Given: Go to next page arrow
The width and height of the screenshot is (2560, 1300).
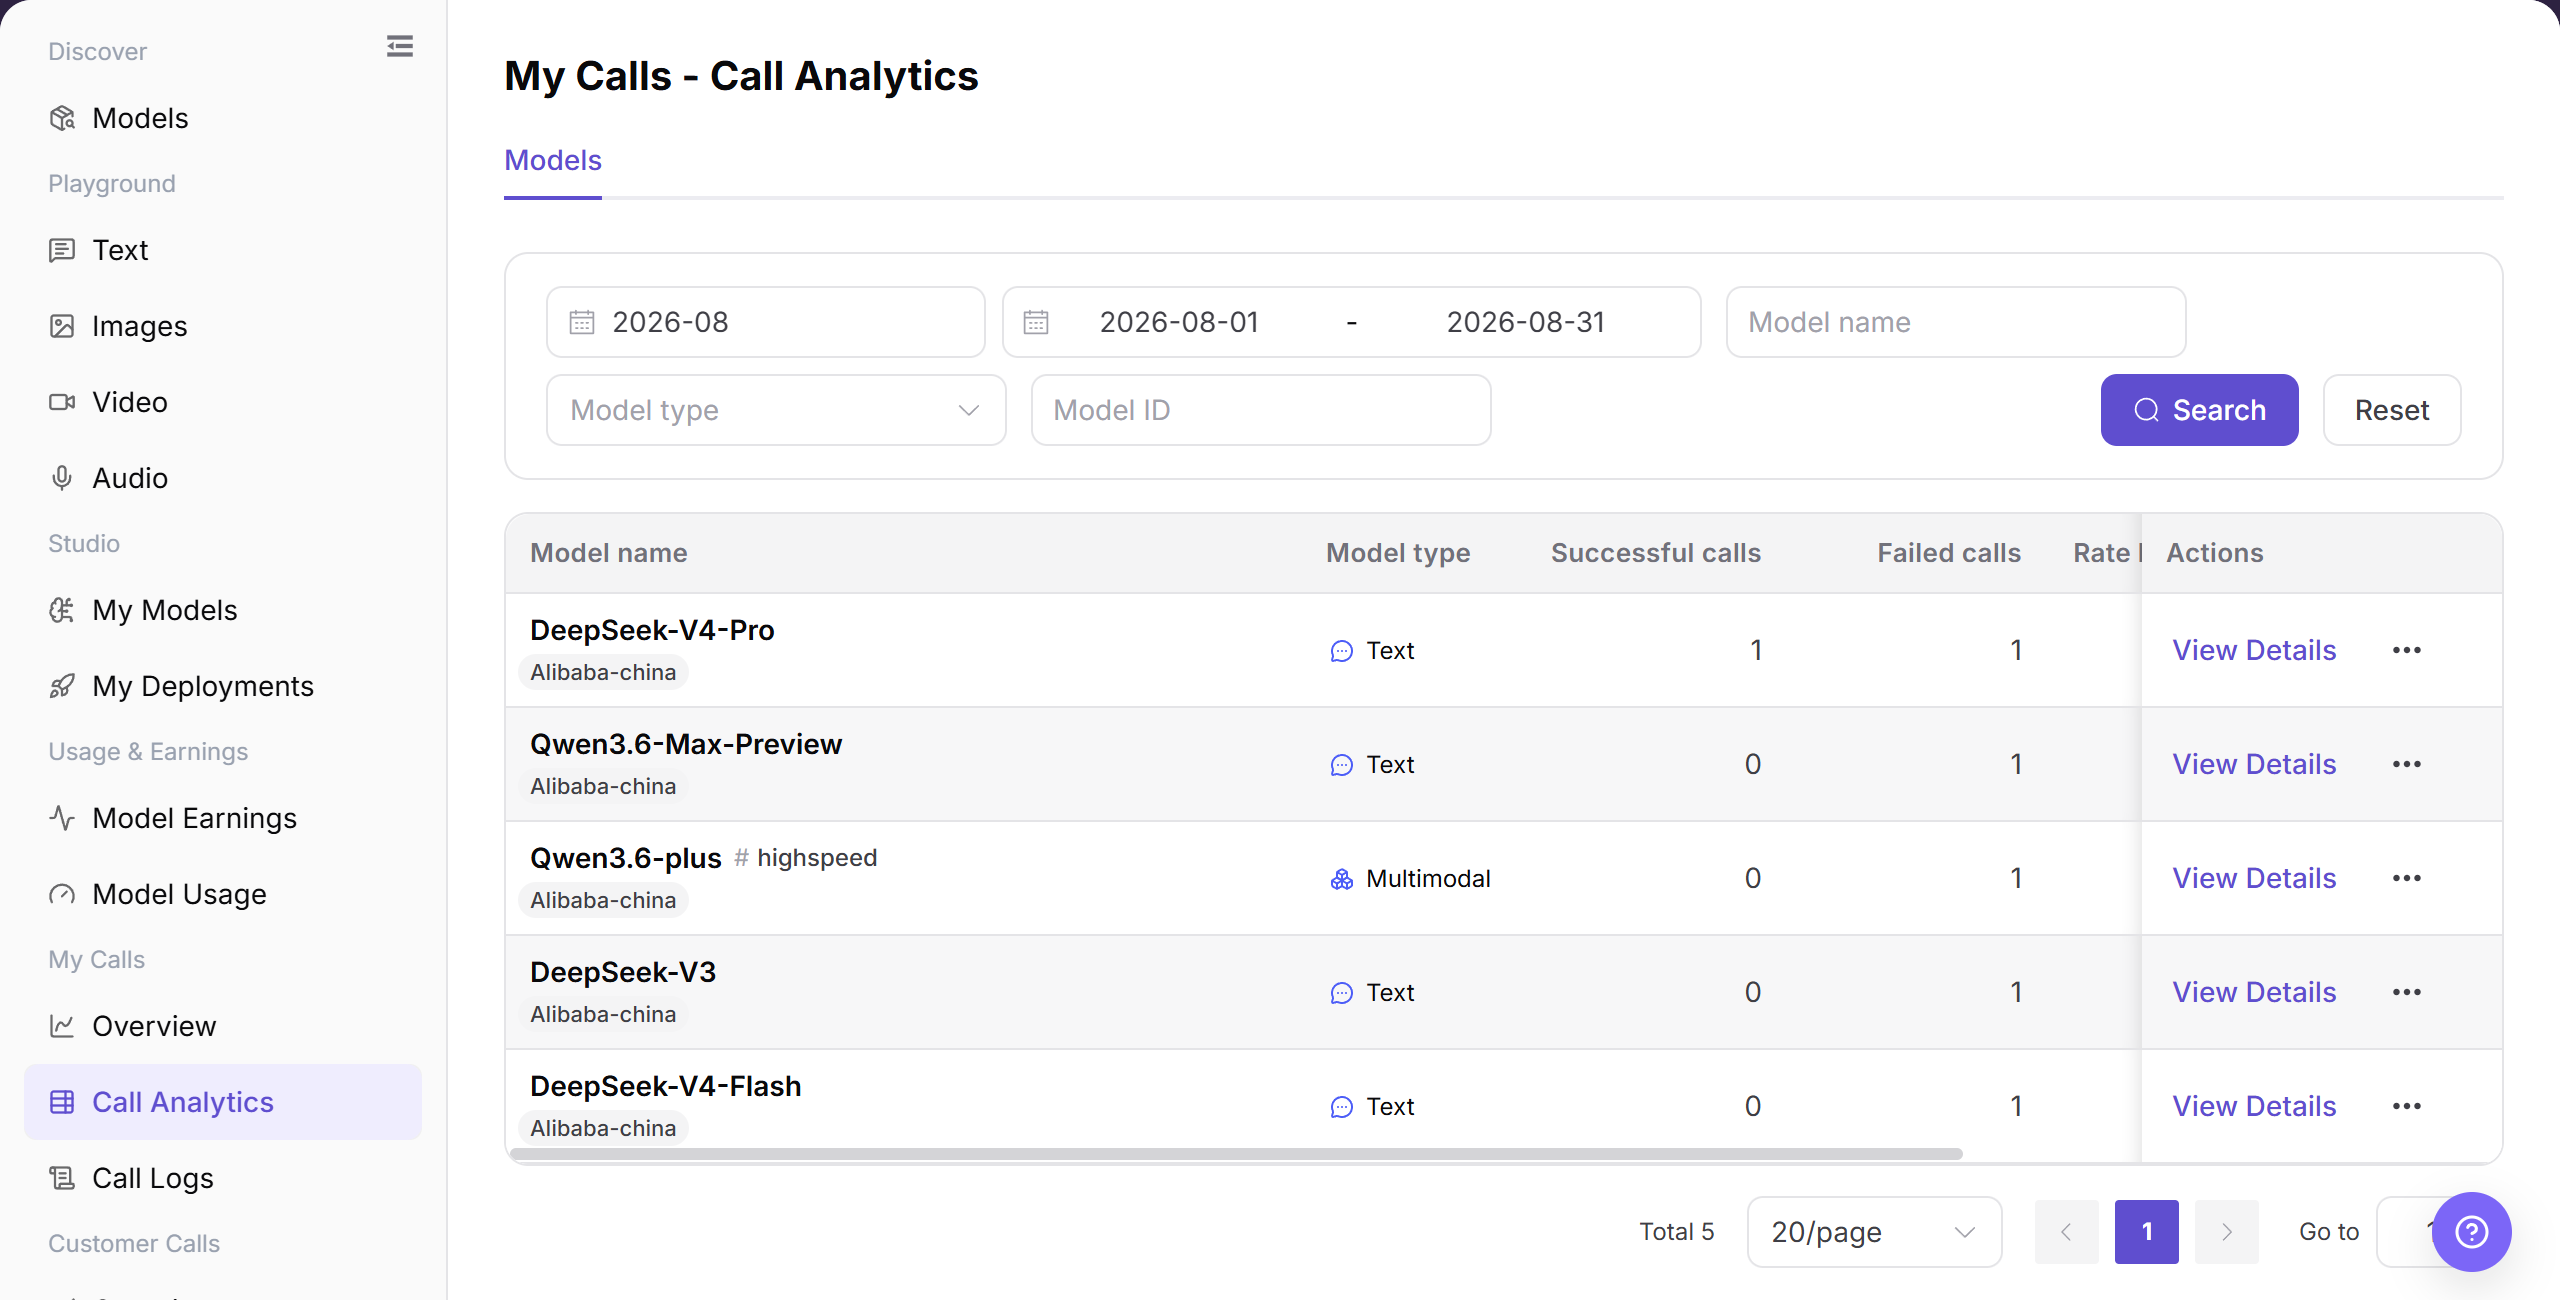Looking at the screenshot, I should (x=2226, y=1232).
